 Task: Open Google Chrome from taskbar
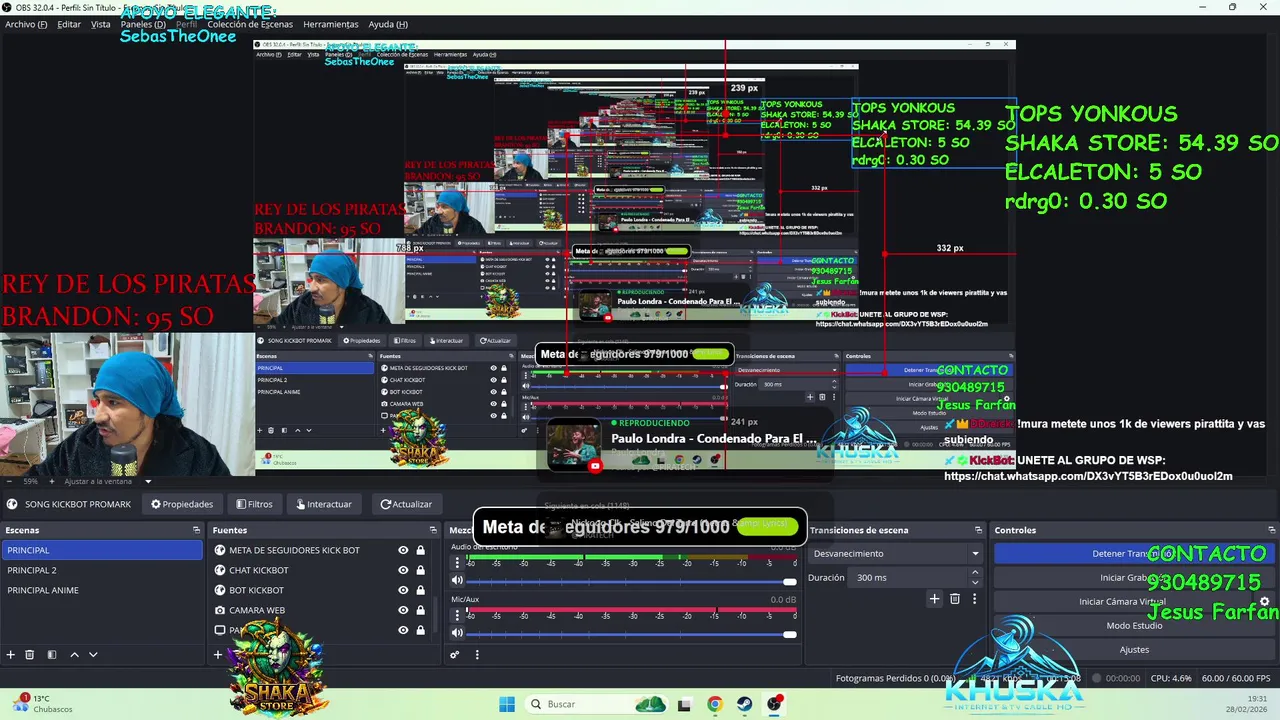tap(714, 704)
